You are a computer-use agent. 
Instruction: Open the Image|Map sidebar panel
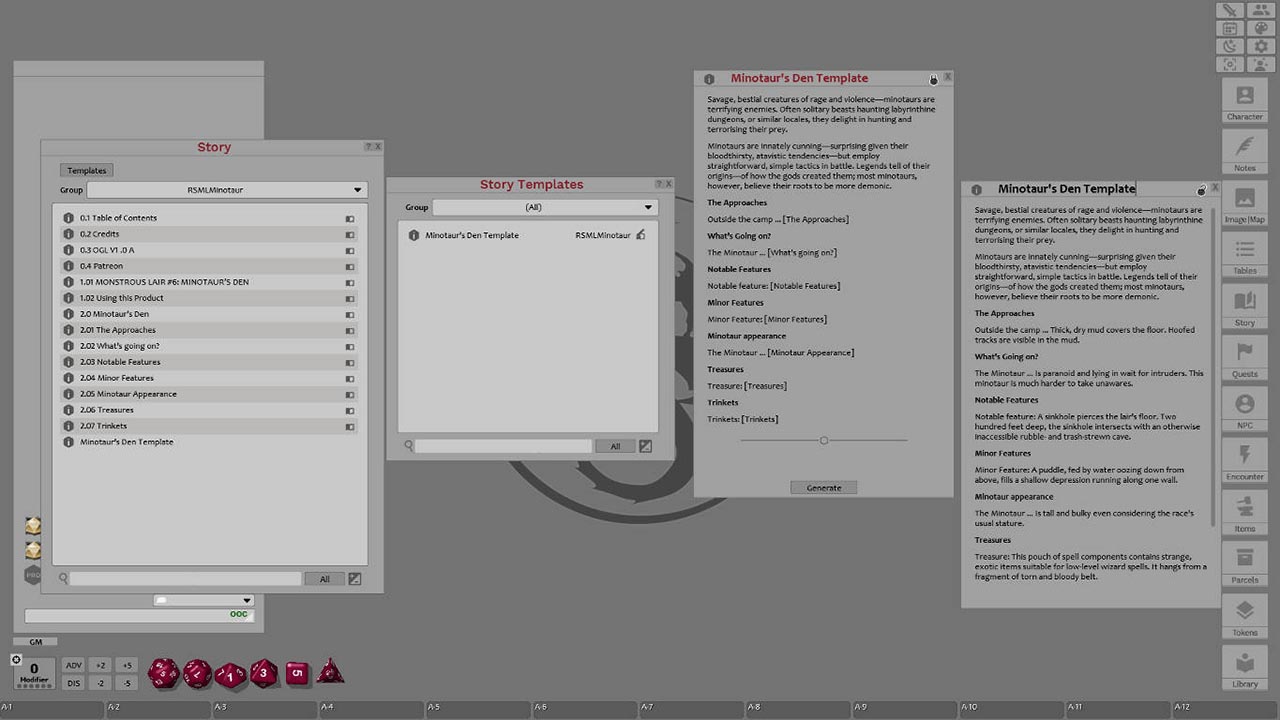tap(1244, 204)
